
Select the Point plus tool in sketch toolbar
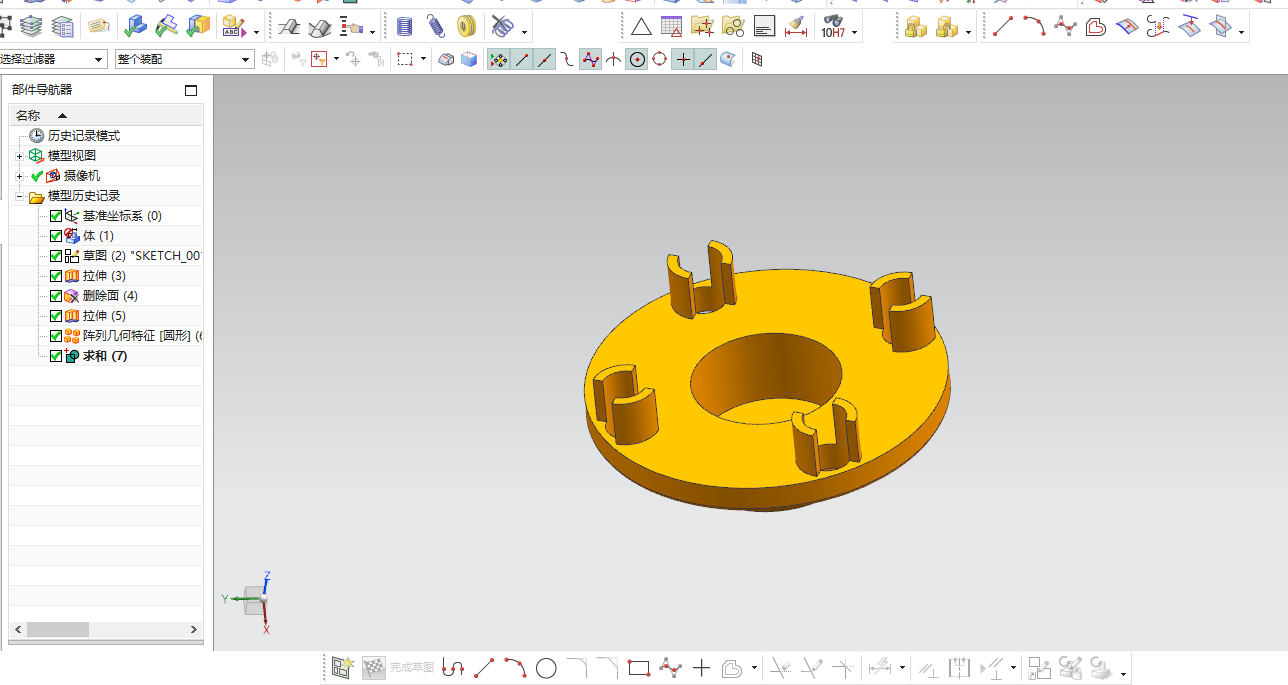pos(701,668)
